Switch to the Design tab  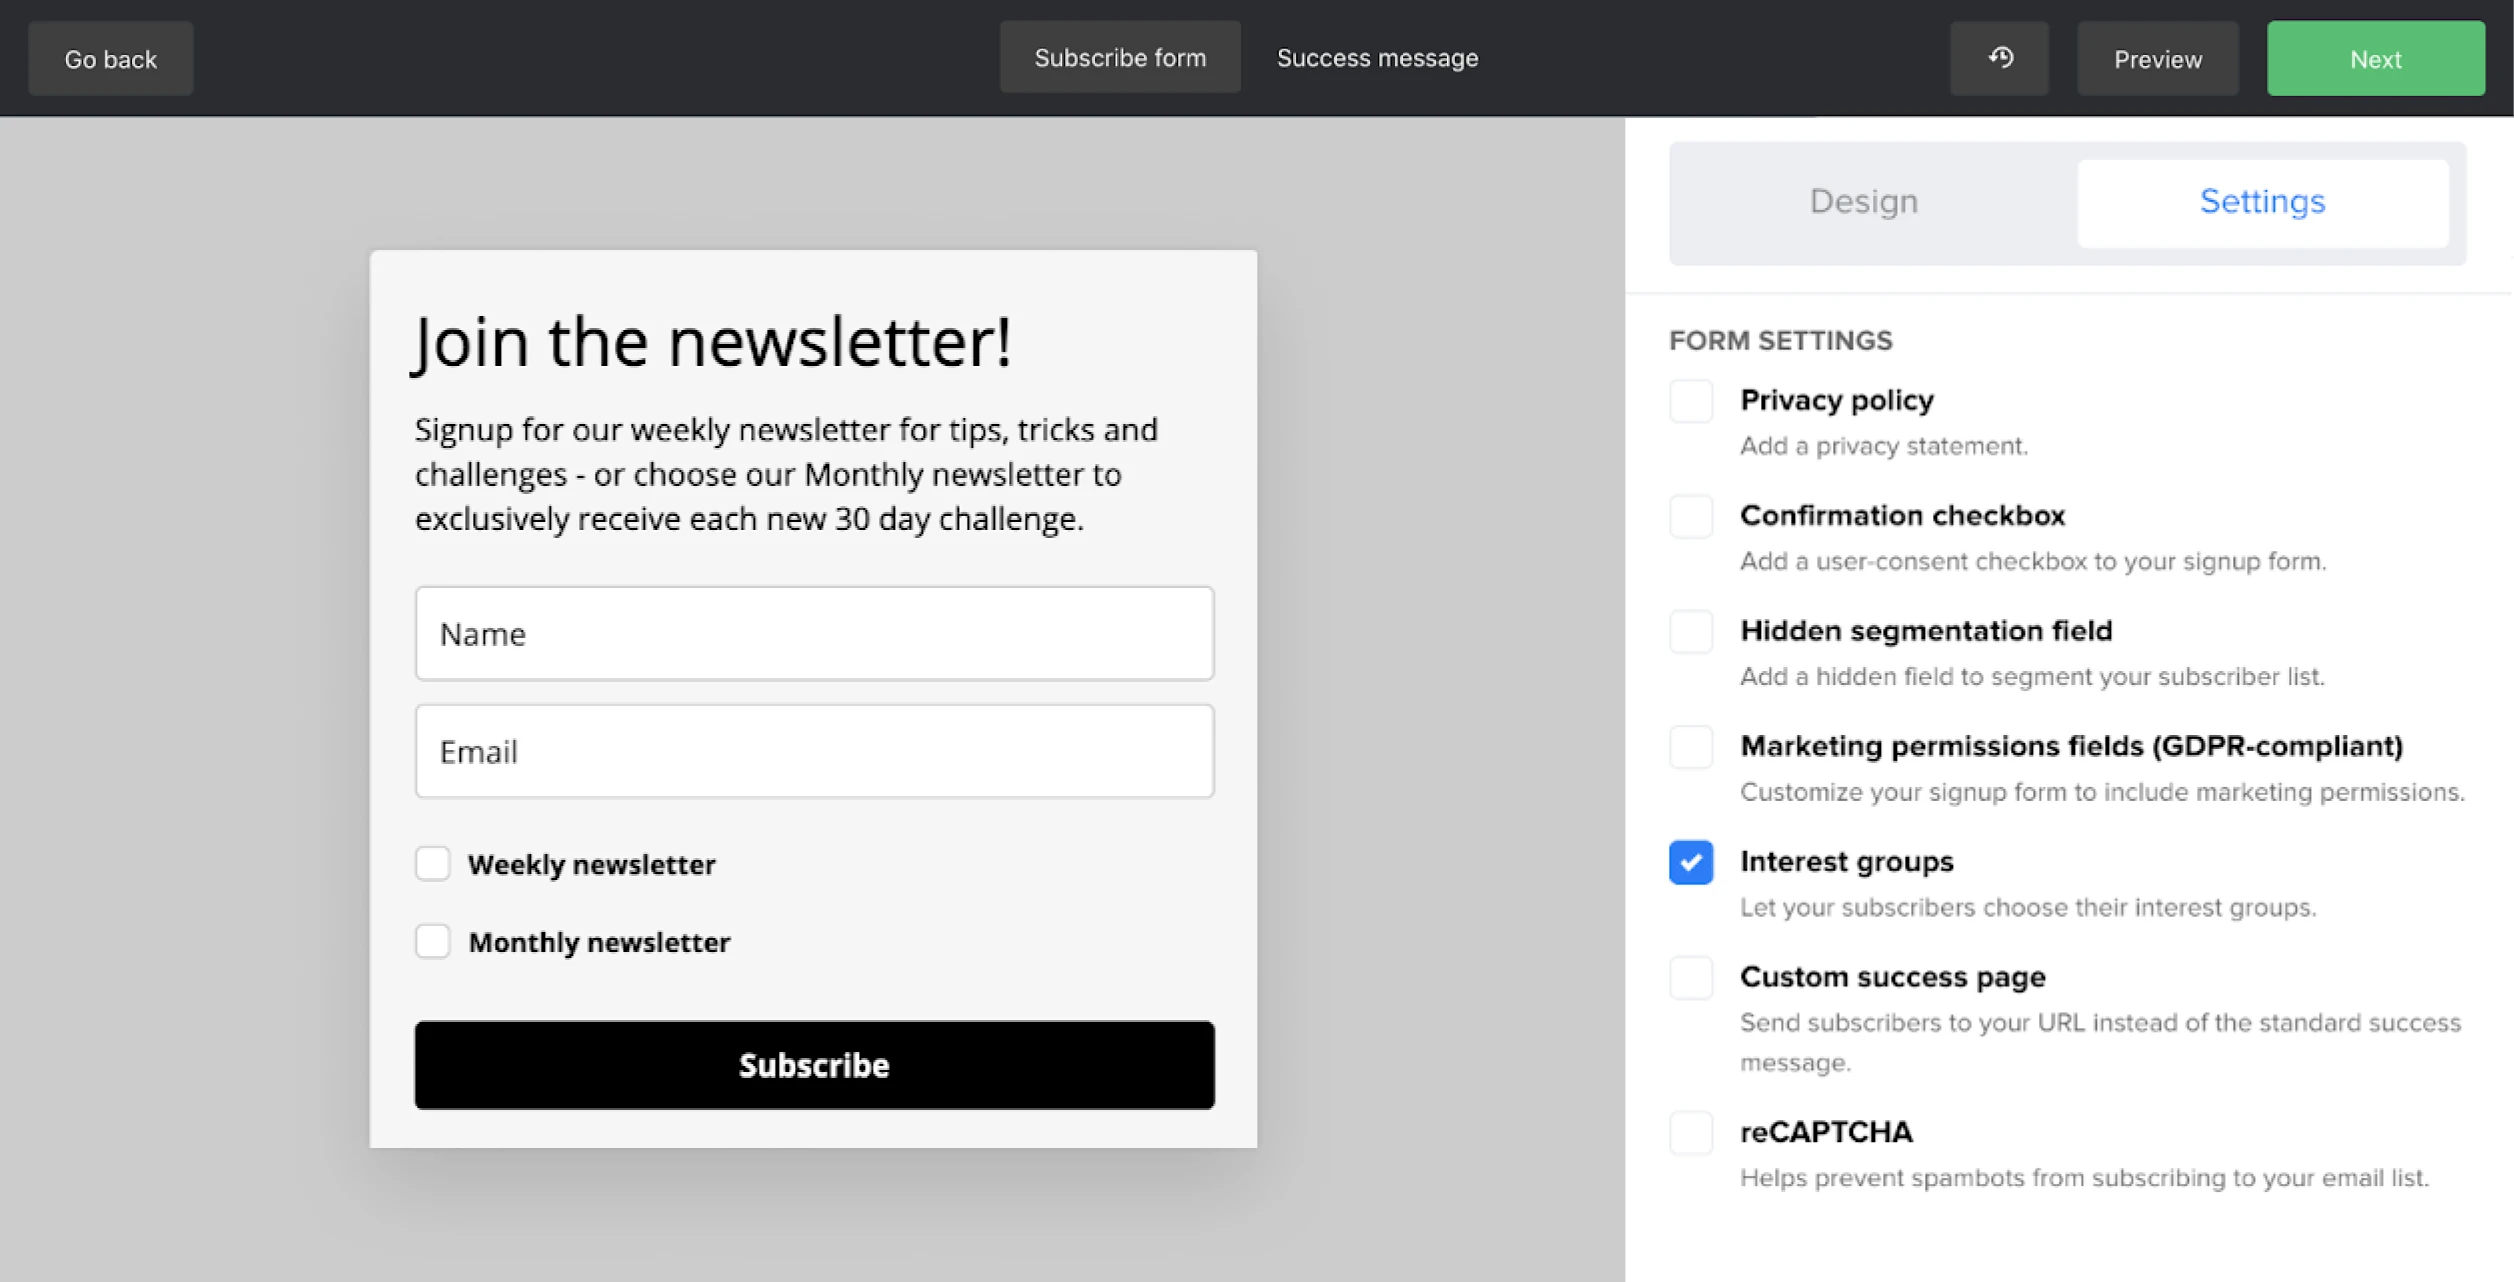(1863, 202)
